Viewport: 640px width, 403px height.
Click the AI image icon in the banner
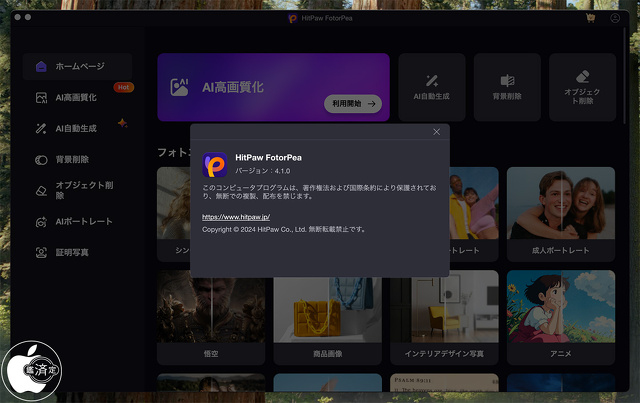click(x=179, y=87)
